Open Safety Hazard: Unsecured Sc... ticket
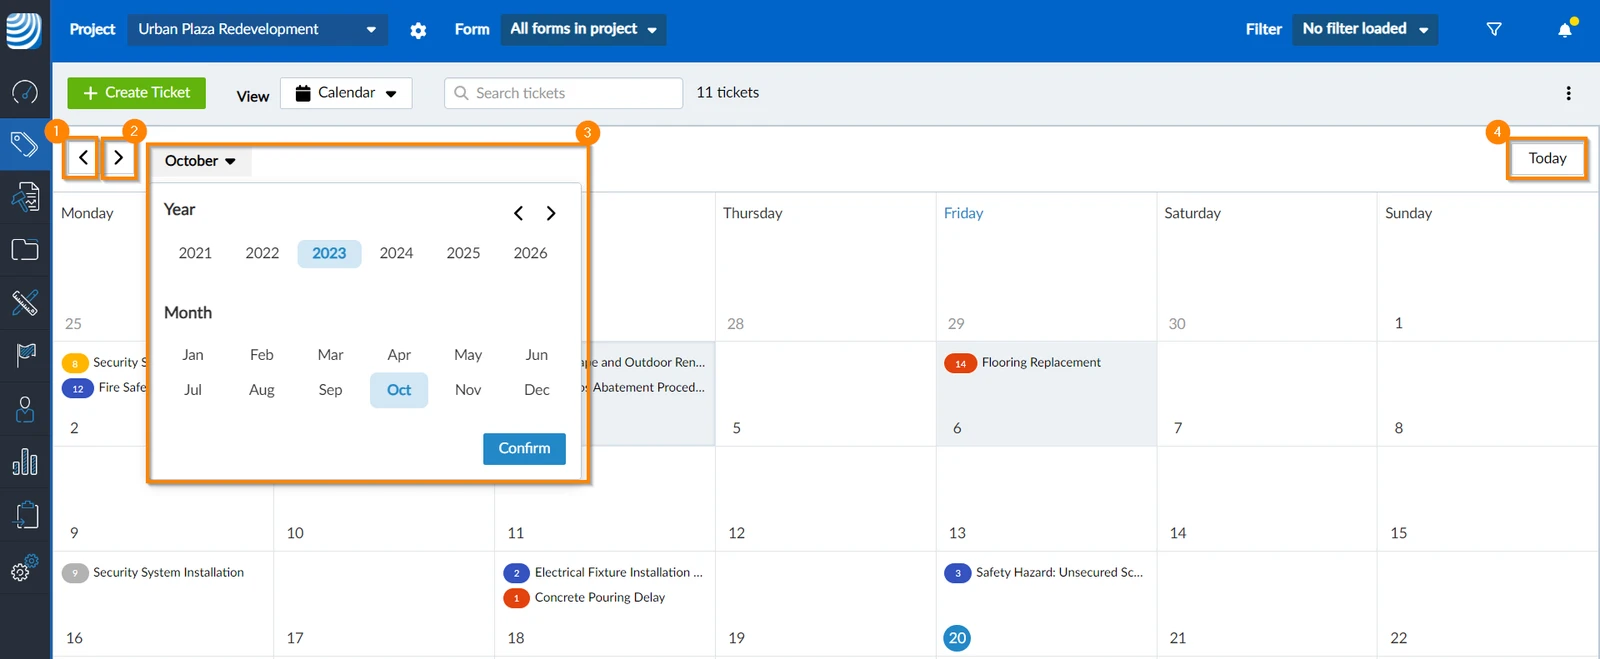This screenshot has width=1600, height=659. coord(1044,573)
